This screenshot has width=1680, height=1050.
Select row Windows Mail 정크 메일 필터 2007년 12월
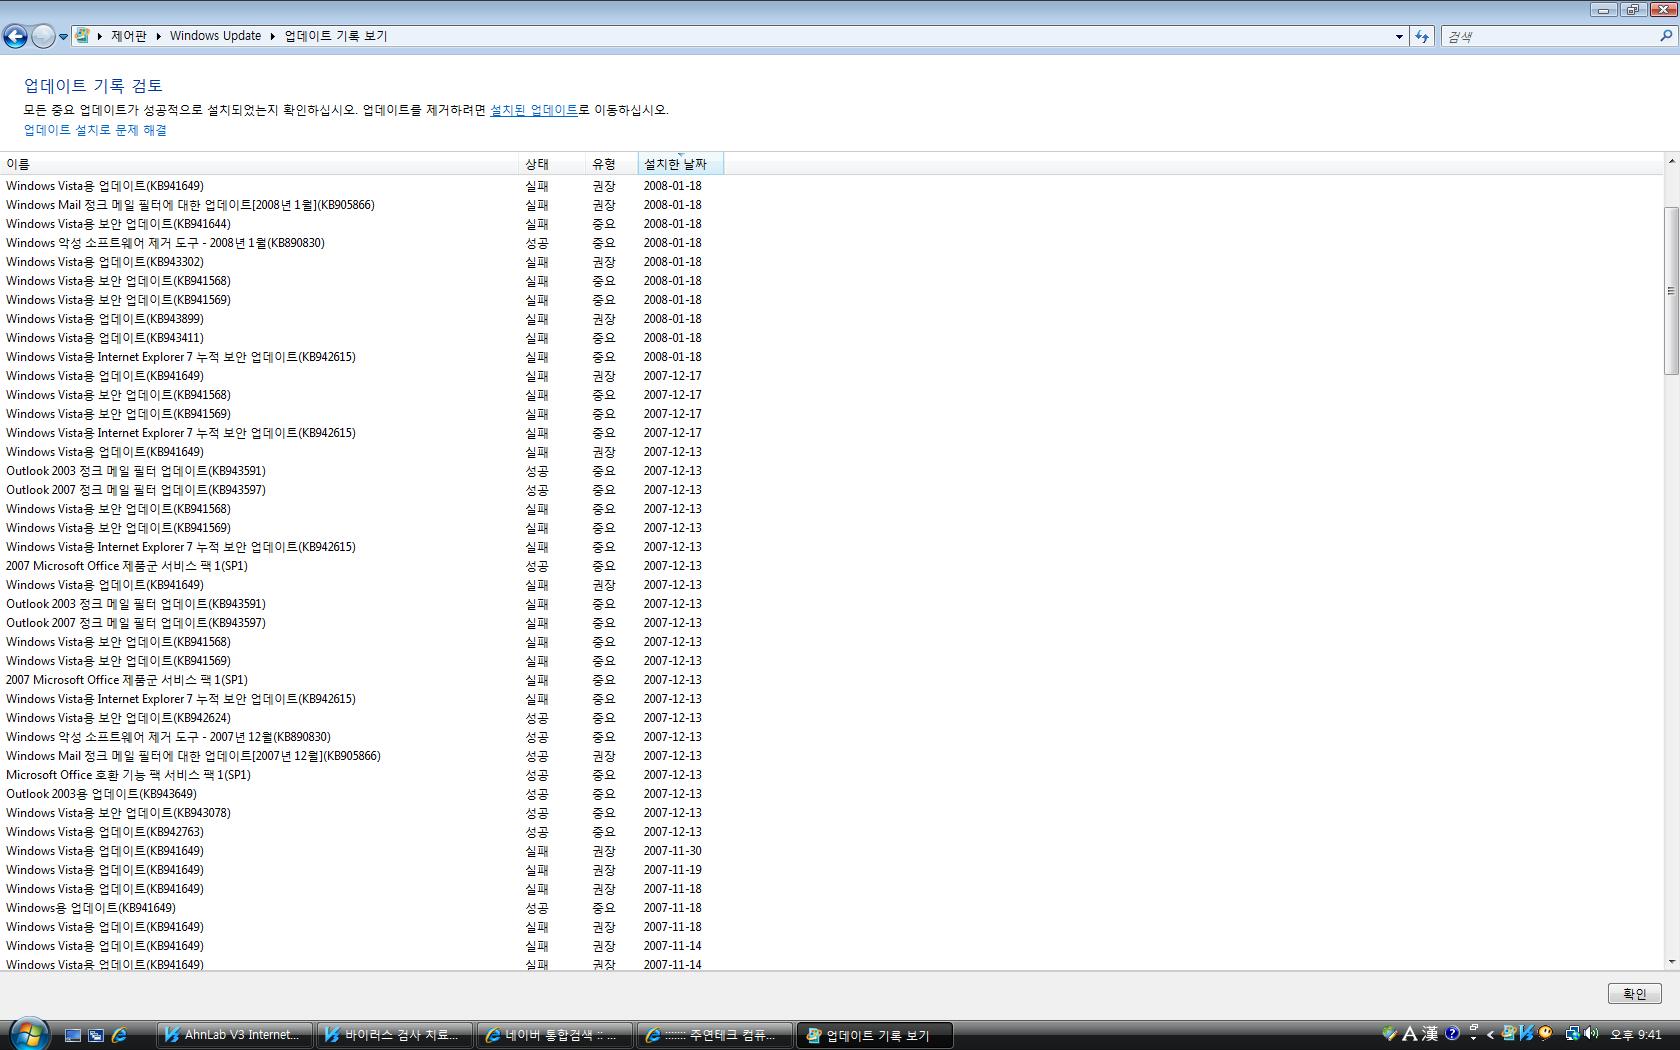[x=363, y=756]
